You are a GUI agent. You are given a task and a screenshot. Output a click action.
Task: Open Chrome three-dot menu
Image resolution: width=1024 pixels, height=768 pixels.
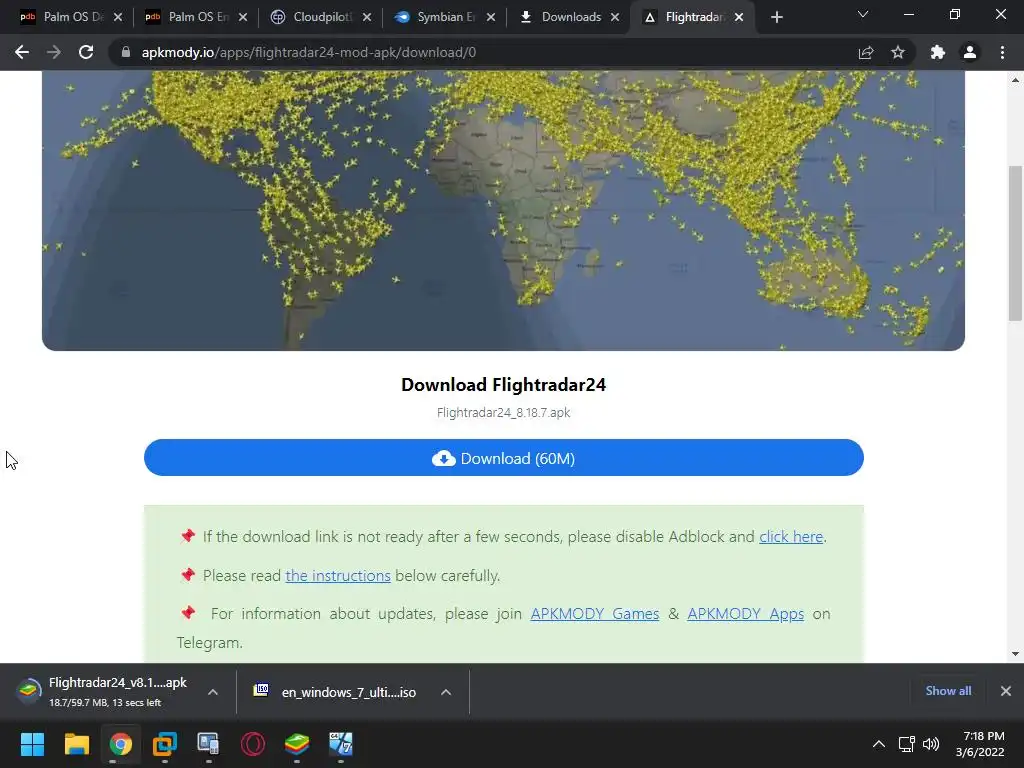(1002, 52)
